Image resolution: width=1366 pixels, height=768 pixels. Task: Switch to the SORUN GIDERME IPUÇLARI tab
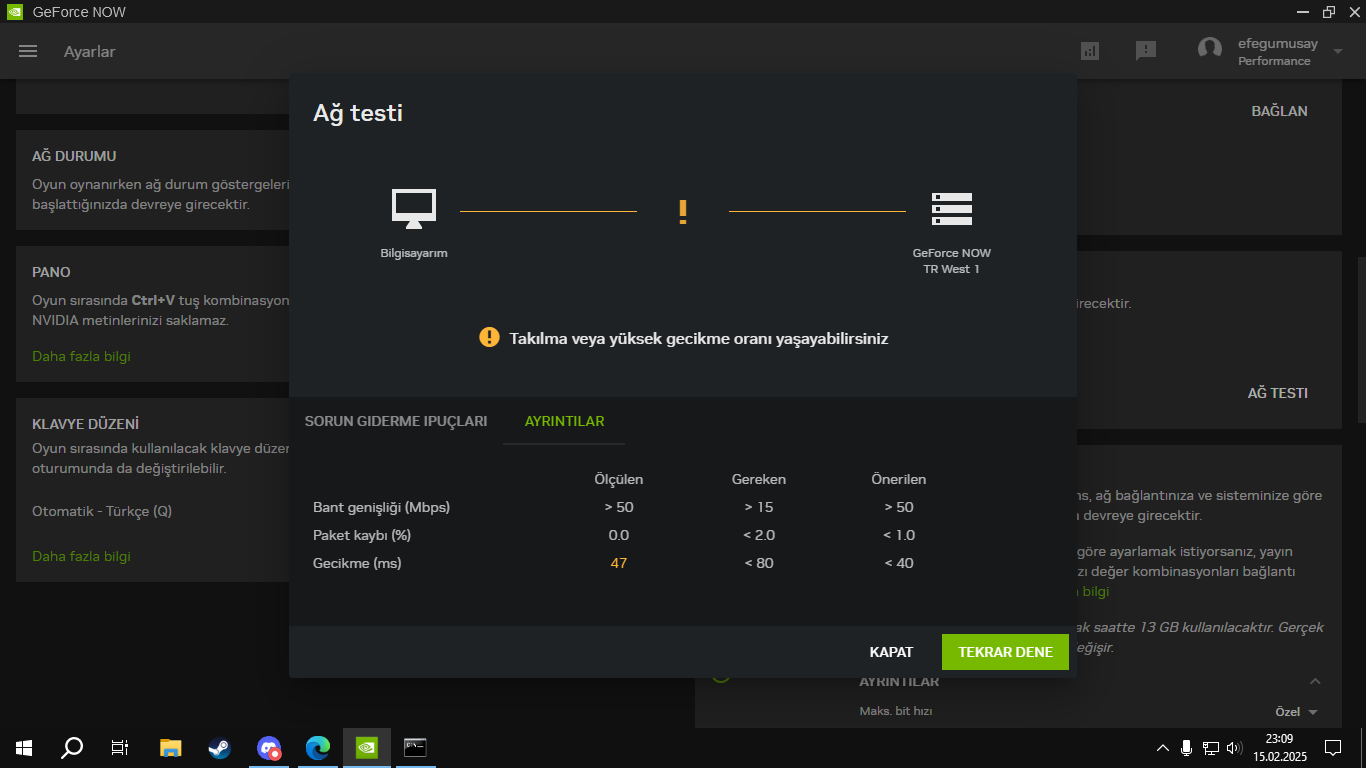(x=396, y=421)
